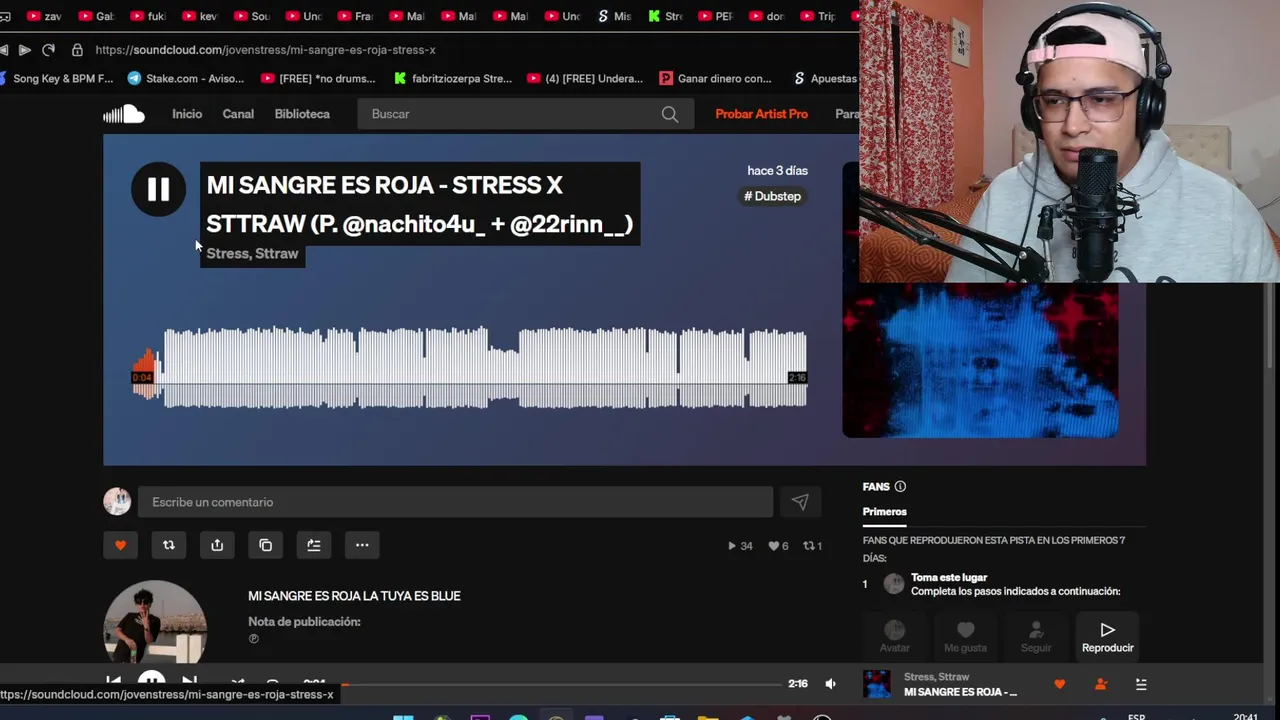
Task: Open the [FREE] *no drums bookmark
Action: point(318,78)
